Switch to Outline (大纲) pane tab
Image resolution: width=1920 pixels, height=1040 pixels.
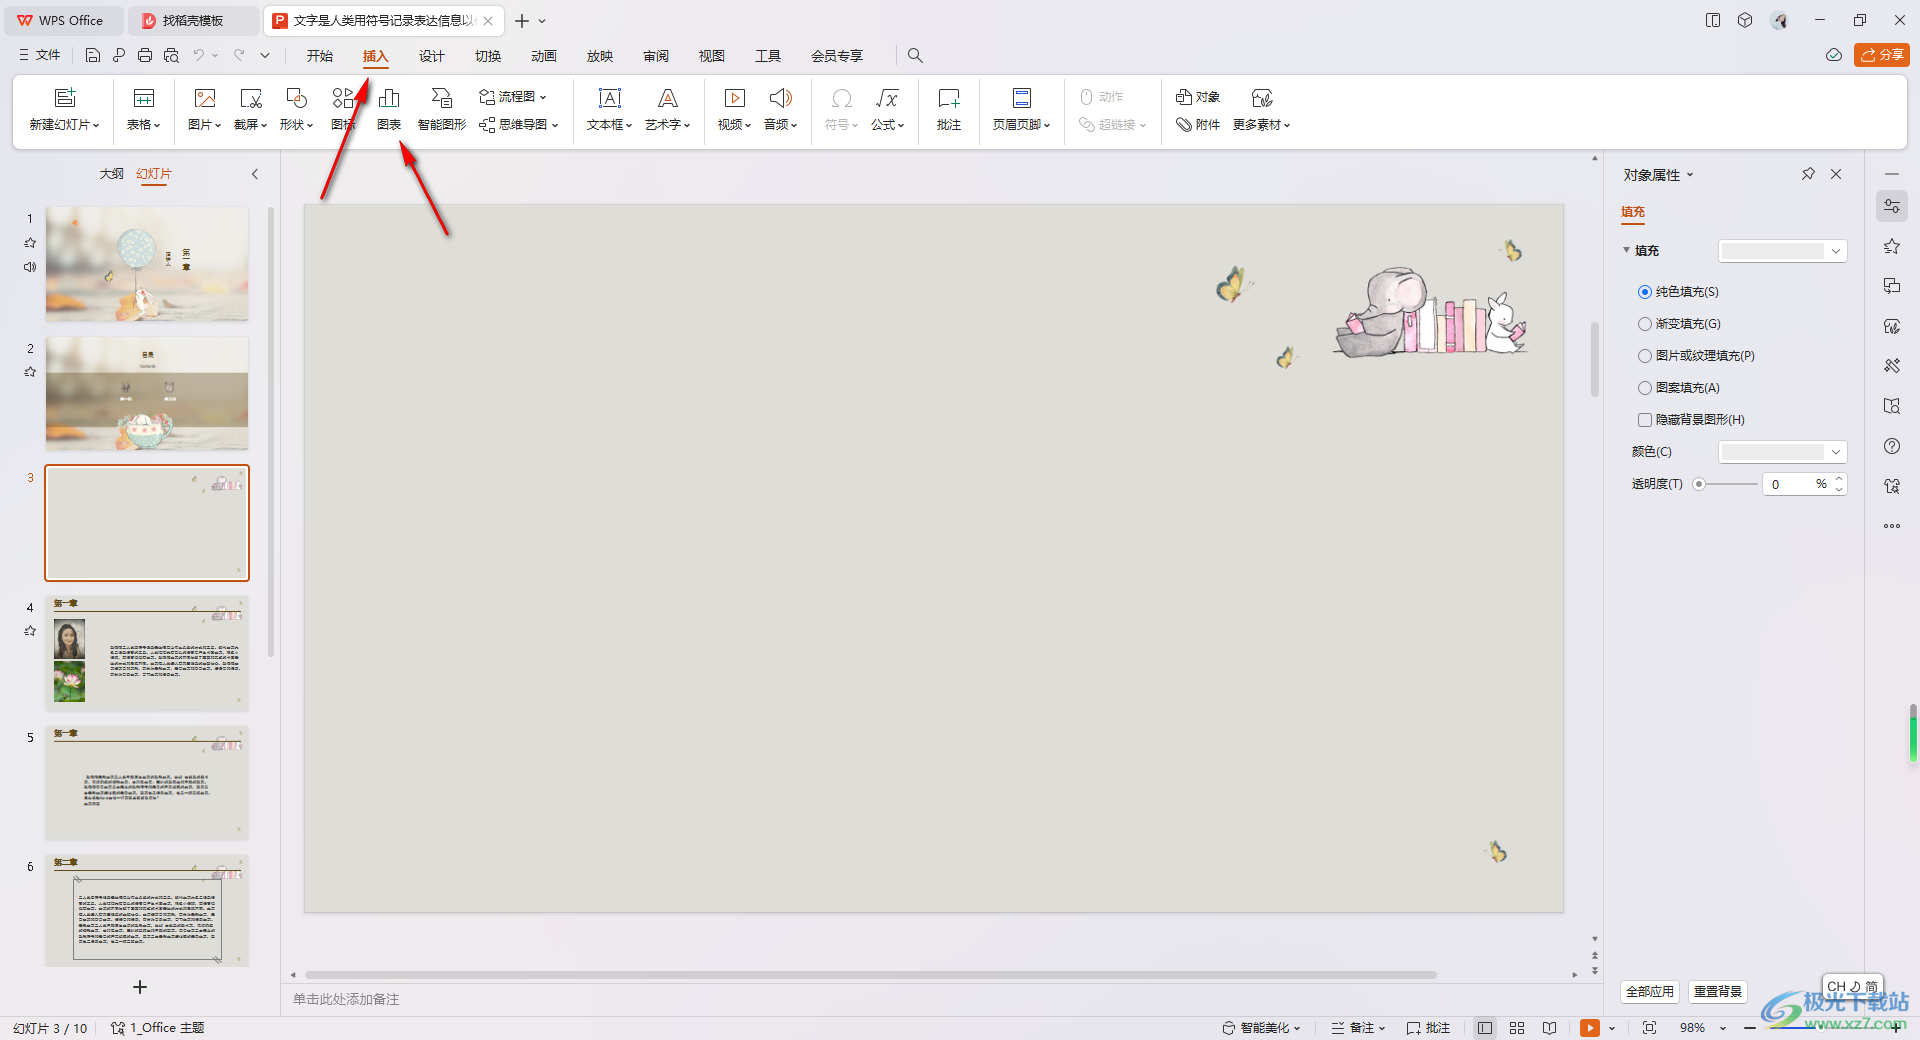(112, 174)
